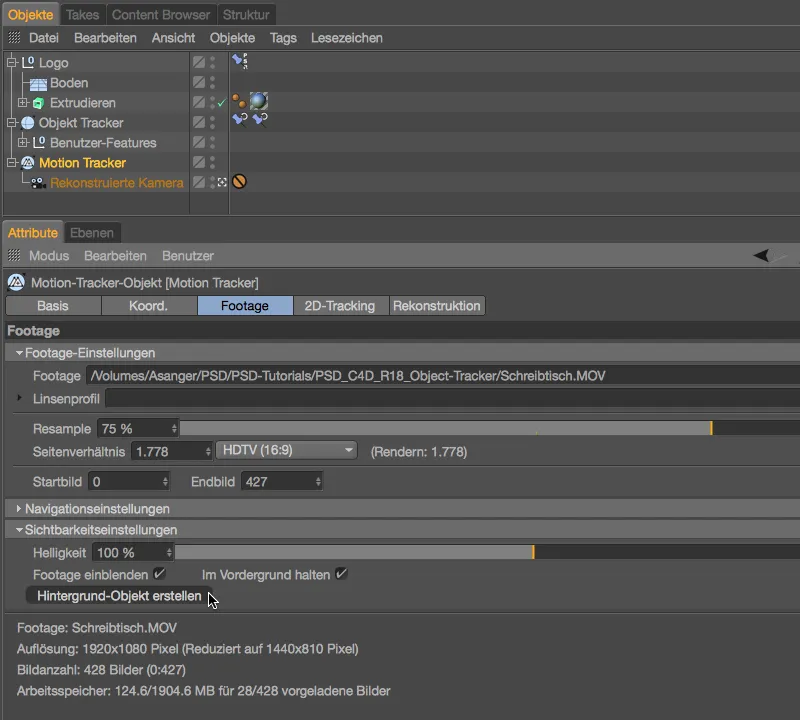Open the Lesezeichen menu
Viewport: 800px width, 720px height.
point(347,38)
